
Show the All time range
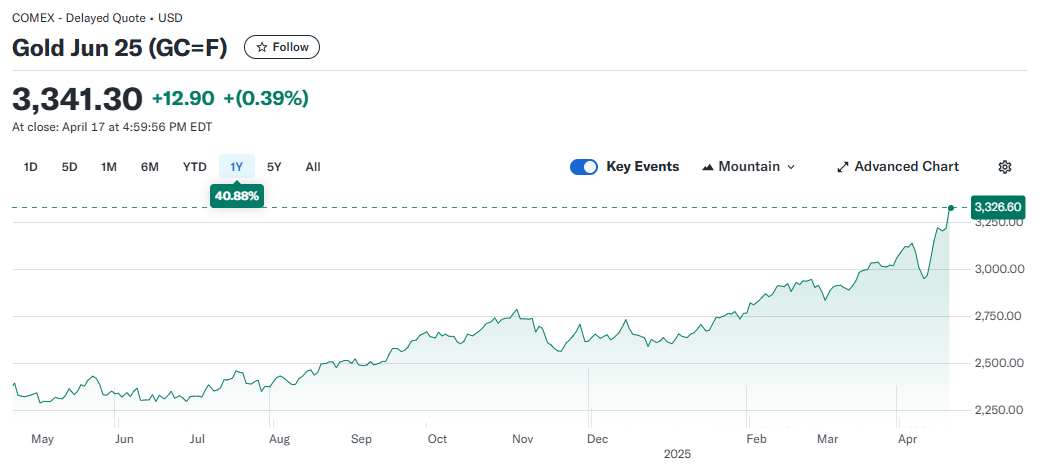(x=313, y=167)
